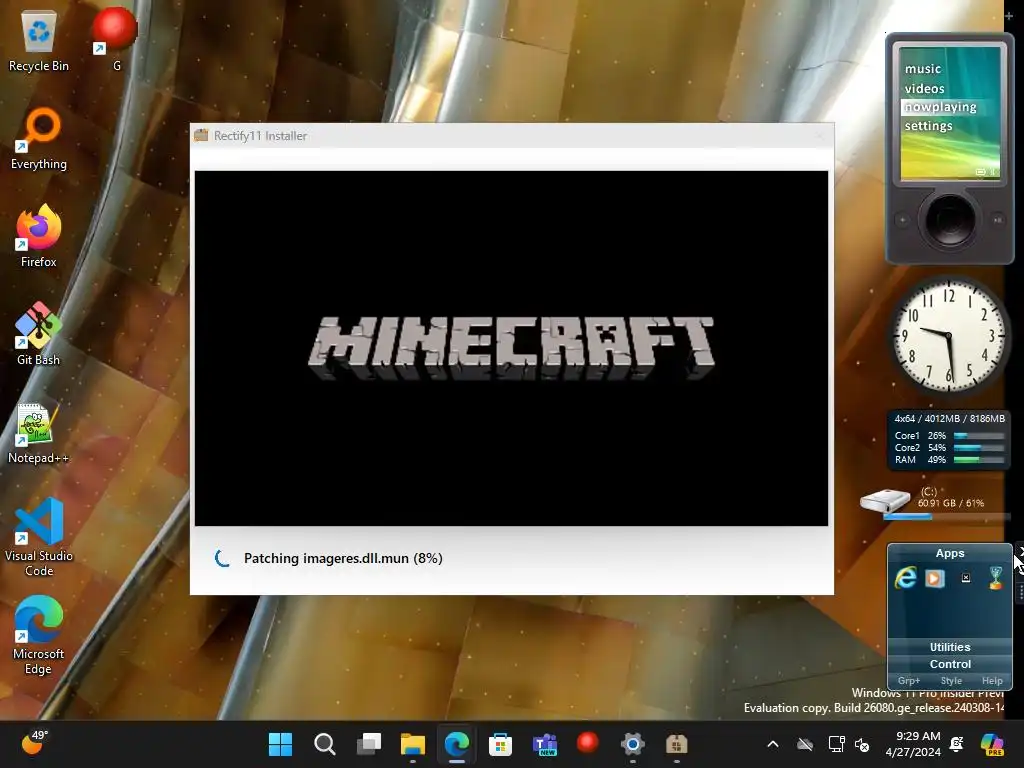The width and height of the screenshot is (1024, 768).
Task: Launch Firefox from the desktop
Action: pos(39,236)
